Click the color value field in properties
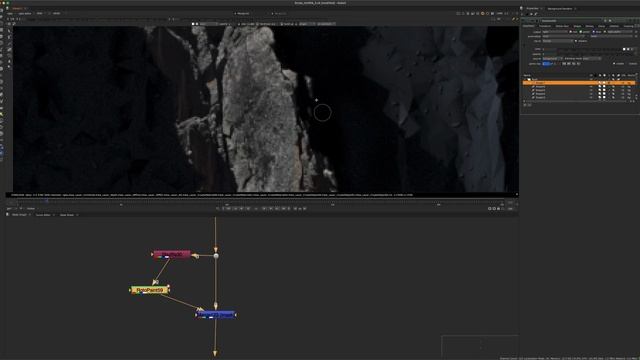 point(582,49)
